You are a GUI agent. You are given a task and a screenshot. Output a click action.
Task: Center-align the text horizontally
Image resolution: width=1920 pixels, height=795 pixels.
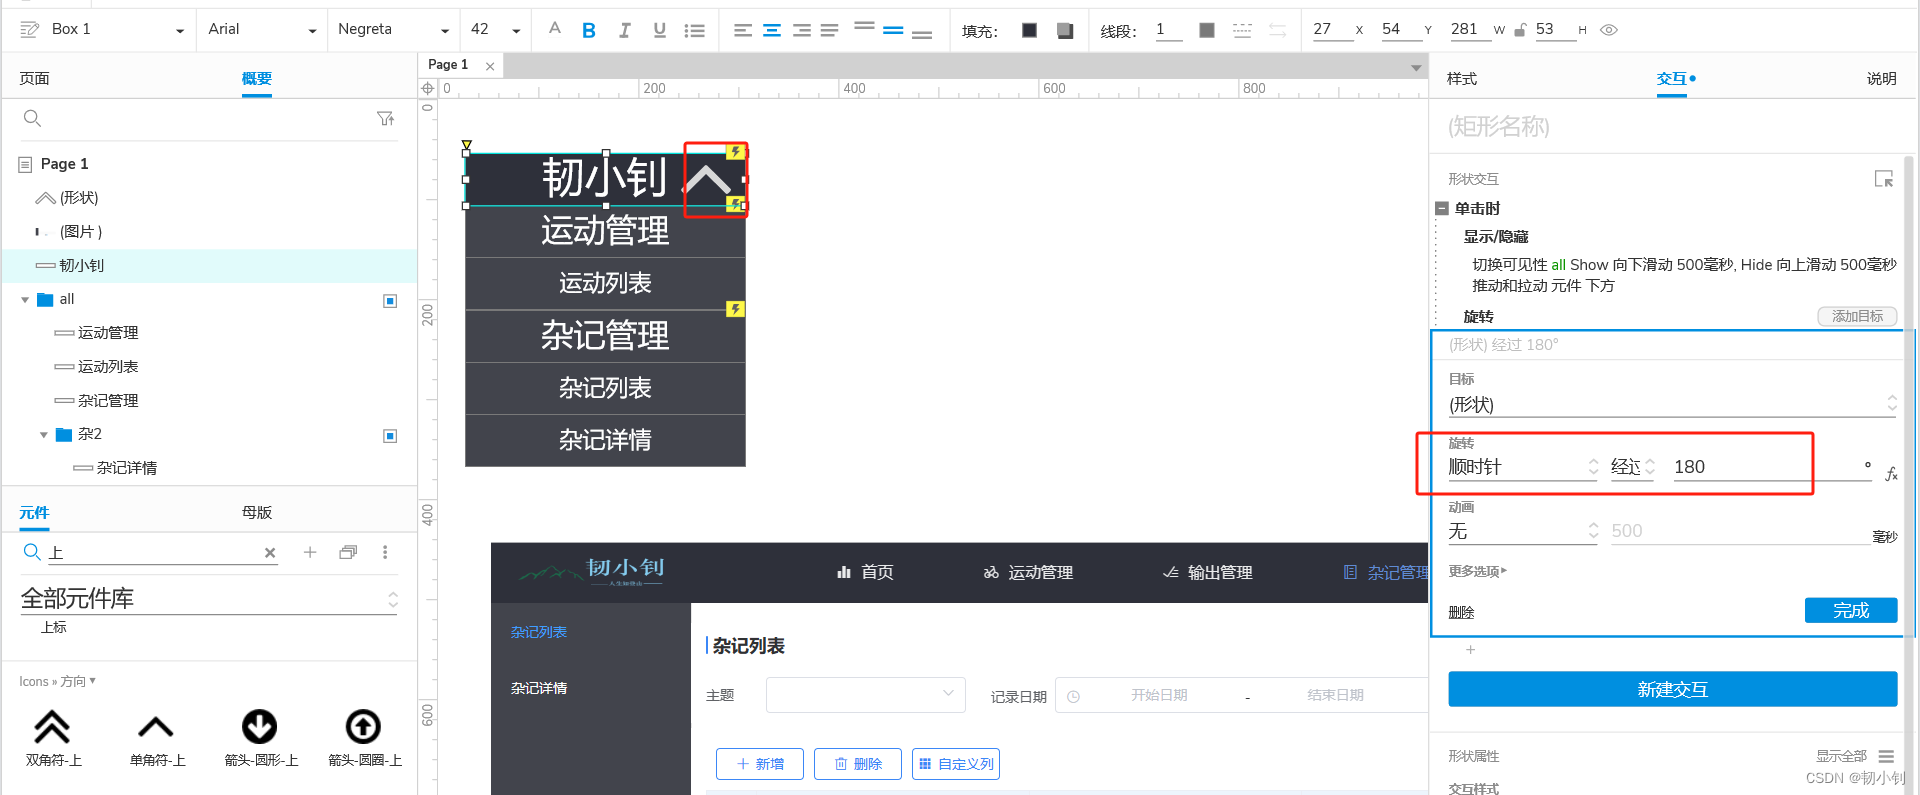pyautogui.click(x=772, y=30)
